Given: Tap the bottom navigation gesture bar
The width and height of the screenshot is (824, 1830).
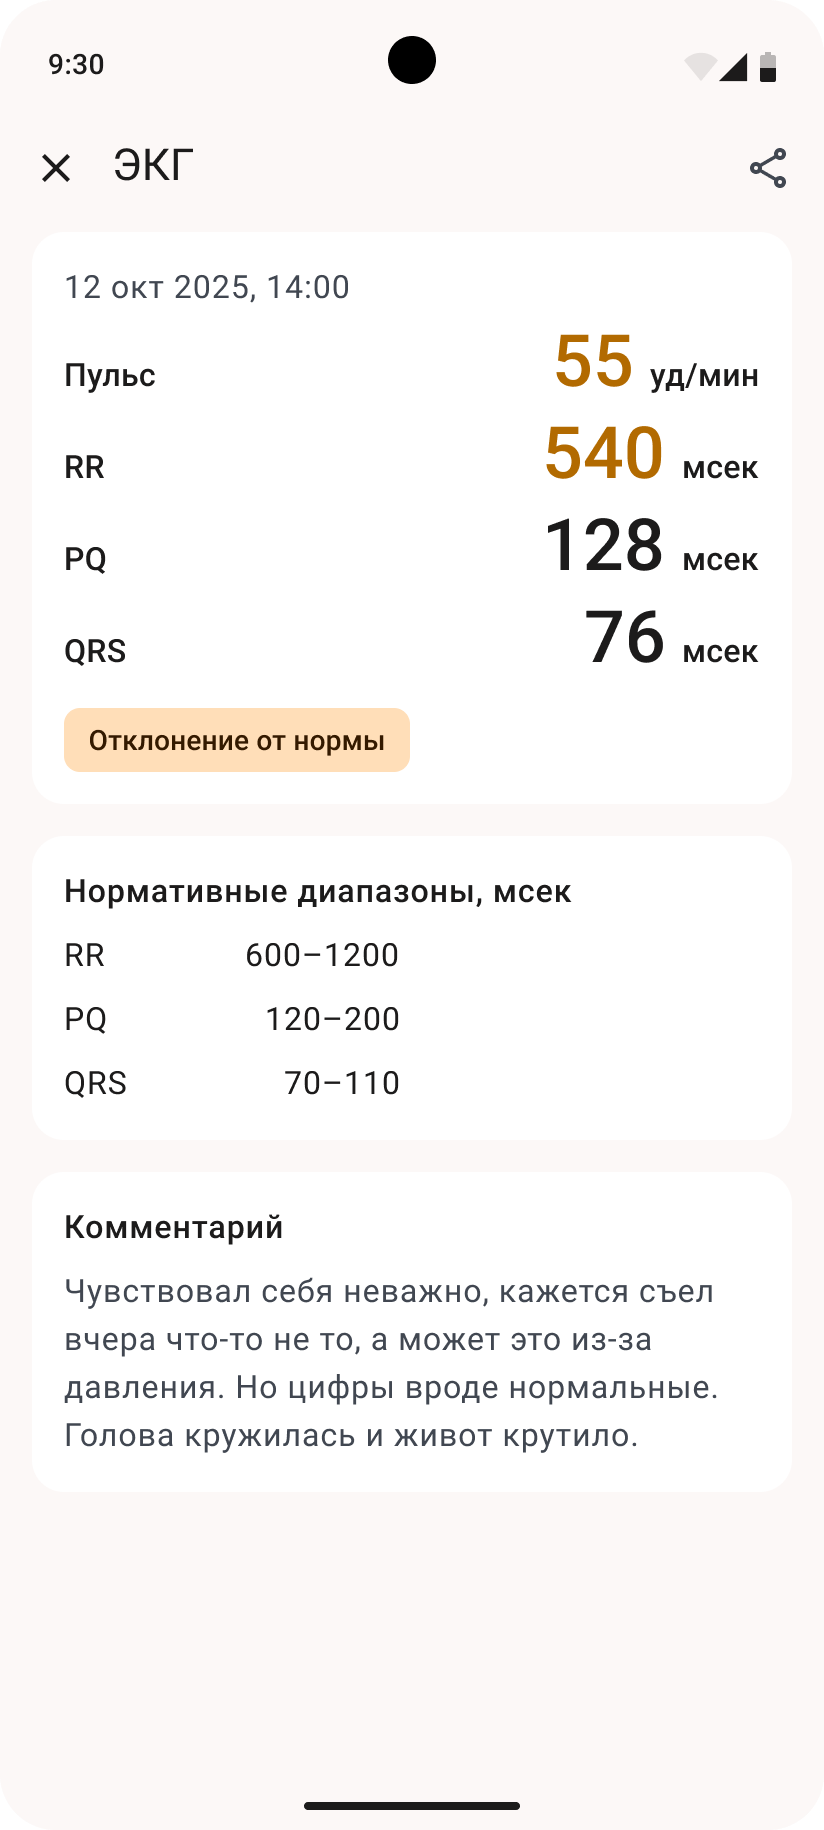Looking at the screenshot, I should pyautogui.click(x=412, y=1806).
